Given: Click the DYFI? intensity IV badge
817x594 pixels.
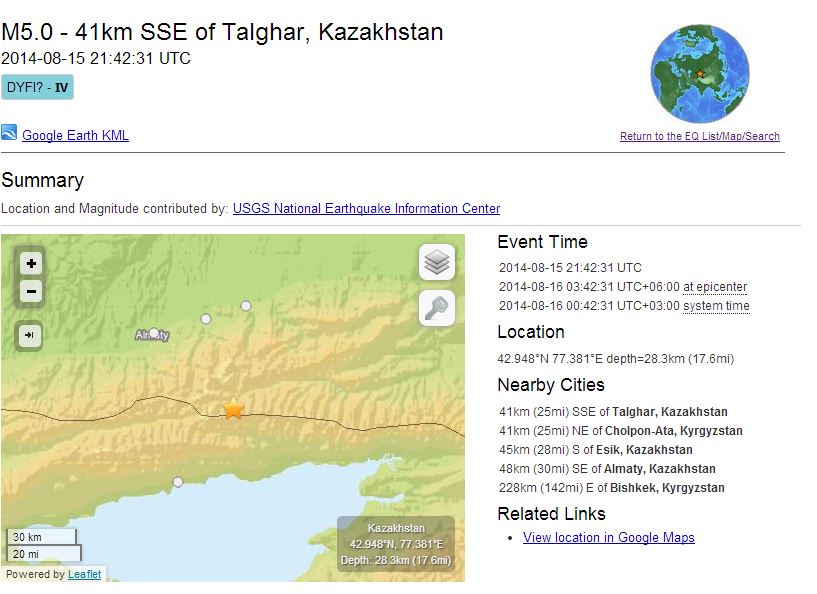Looking at the screenshot, I should click(38, 87).
